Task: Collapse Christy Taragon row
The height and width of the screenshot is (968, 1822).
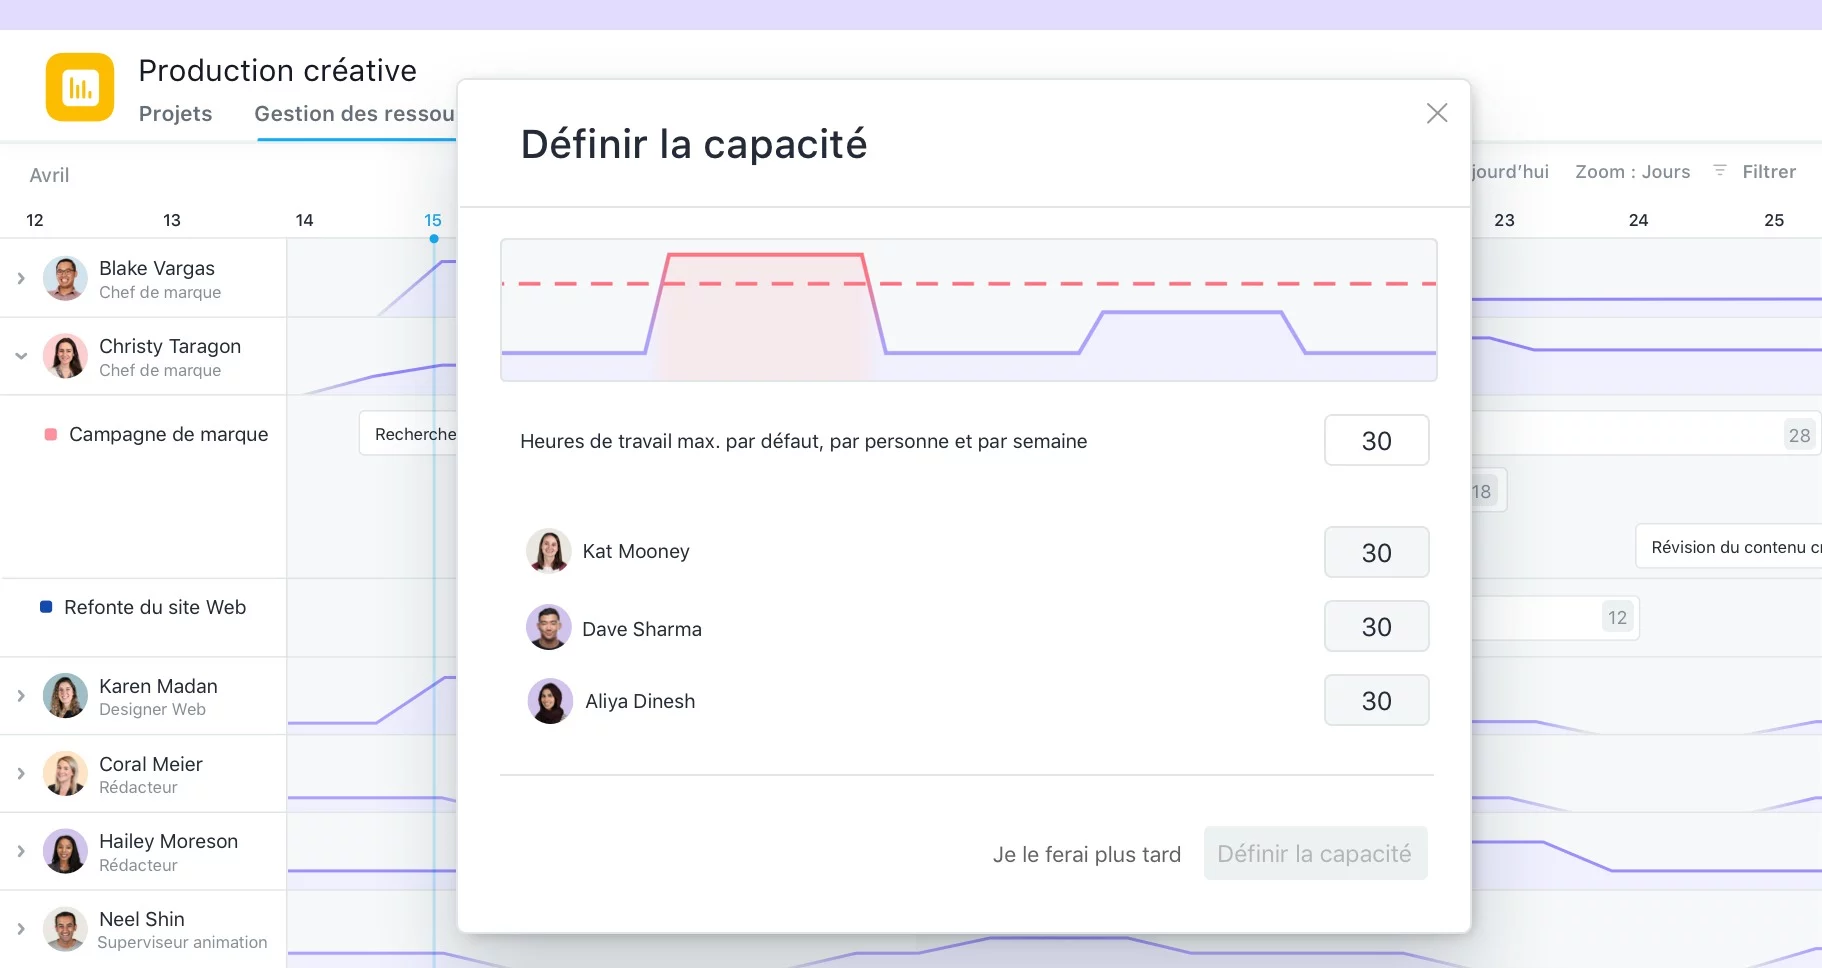Action: [21, 356]
